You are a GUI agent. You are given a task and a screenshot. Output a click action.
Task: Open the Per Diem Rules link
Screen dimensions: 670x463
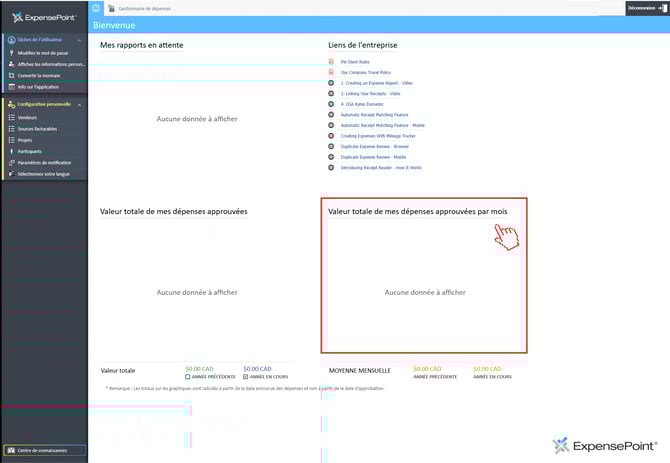pos(355,62)
